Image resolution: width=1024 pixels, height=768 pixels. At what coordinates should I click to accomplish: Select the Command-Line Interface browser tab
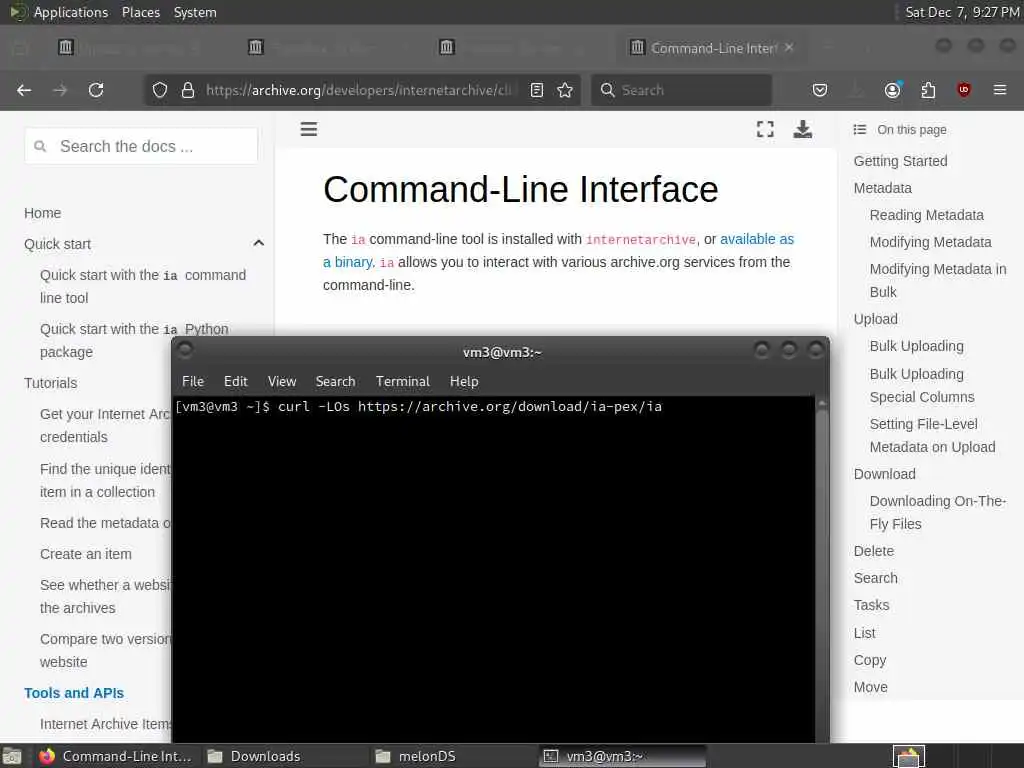(712, 48)
